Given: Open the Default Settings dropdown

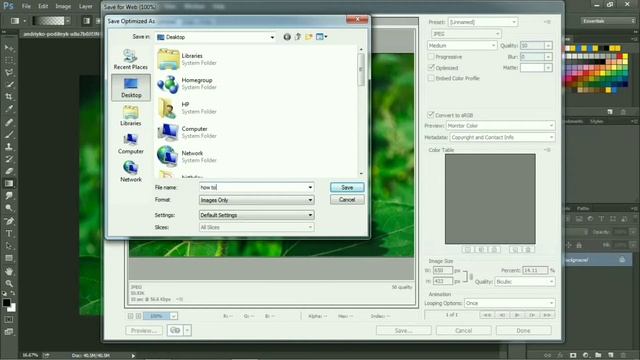Looking at the screenshot, I should [256, 215].
